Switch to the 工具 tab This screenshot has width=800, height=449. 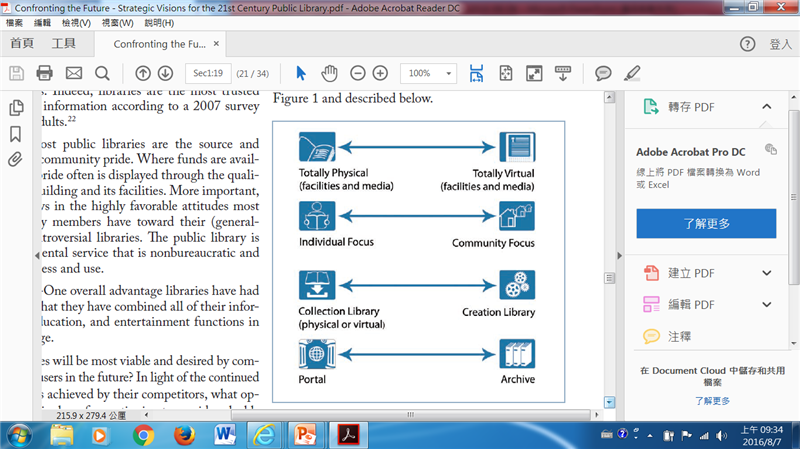[x=63, y=44]
